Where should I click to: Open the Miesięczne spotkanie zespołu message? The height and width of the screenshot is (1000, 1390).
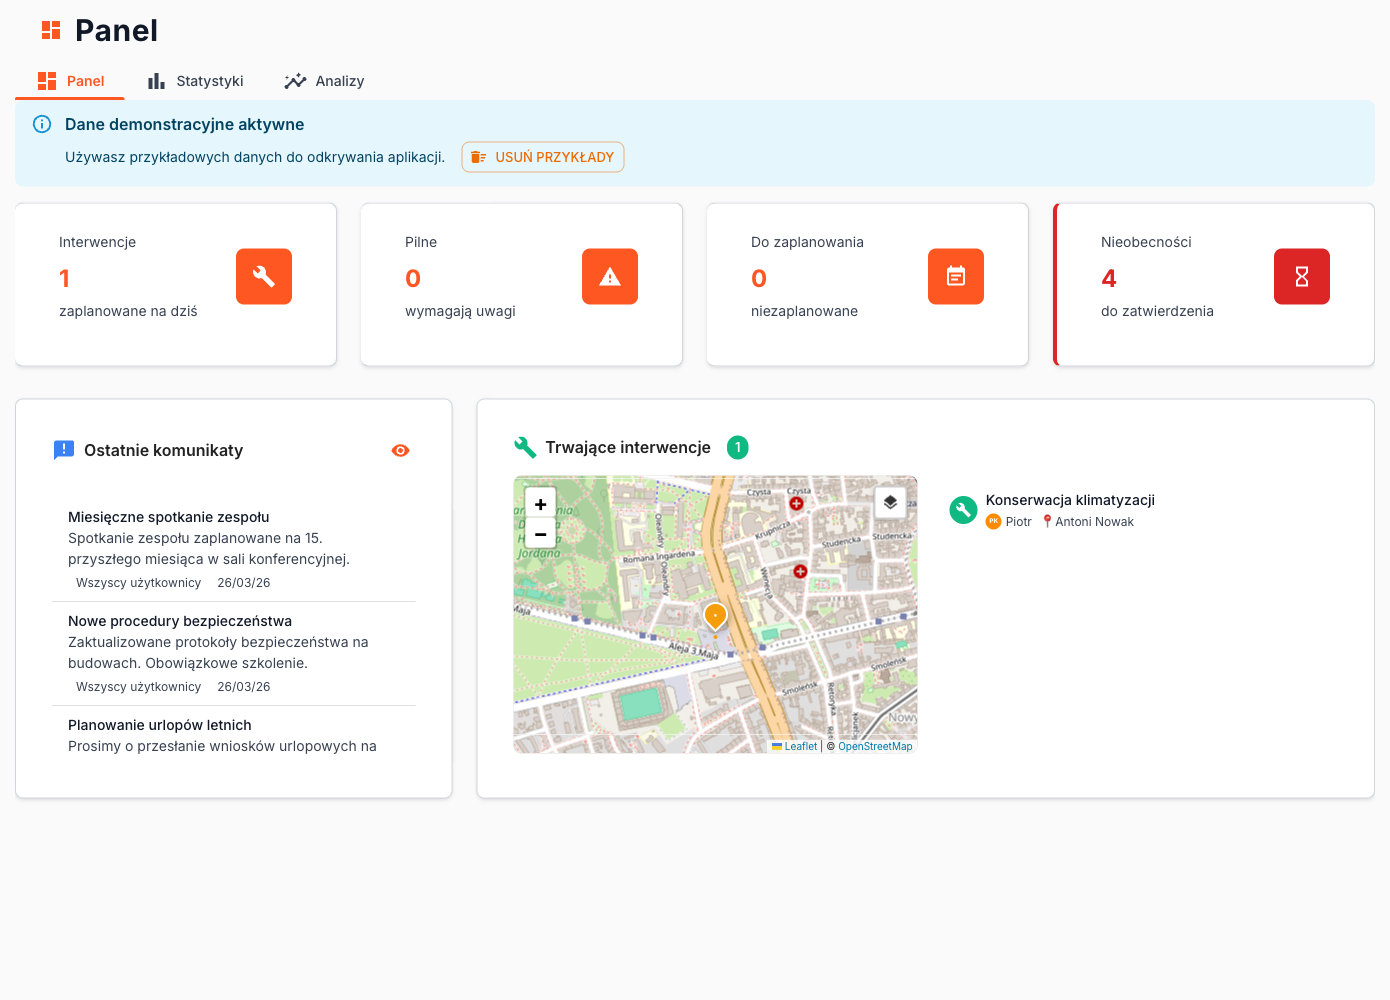pos(169,517)
